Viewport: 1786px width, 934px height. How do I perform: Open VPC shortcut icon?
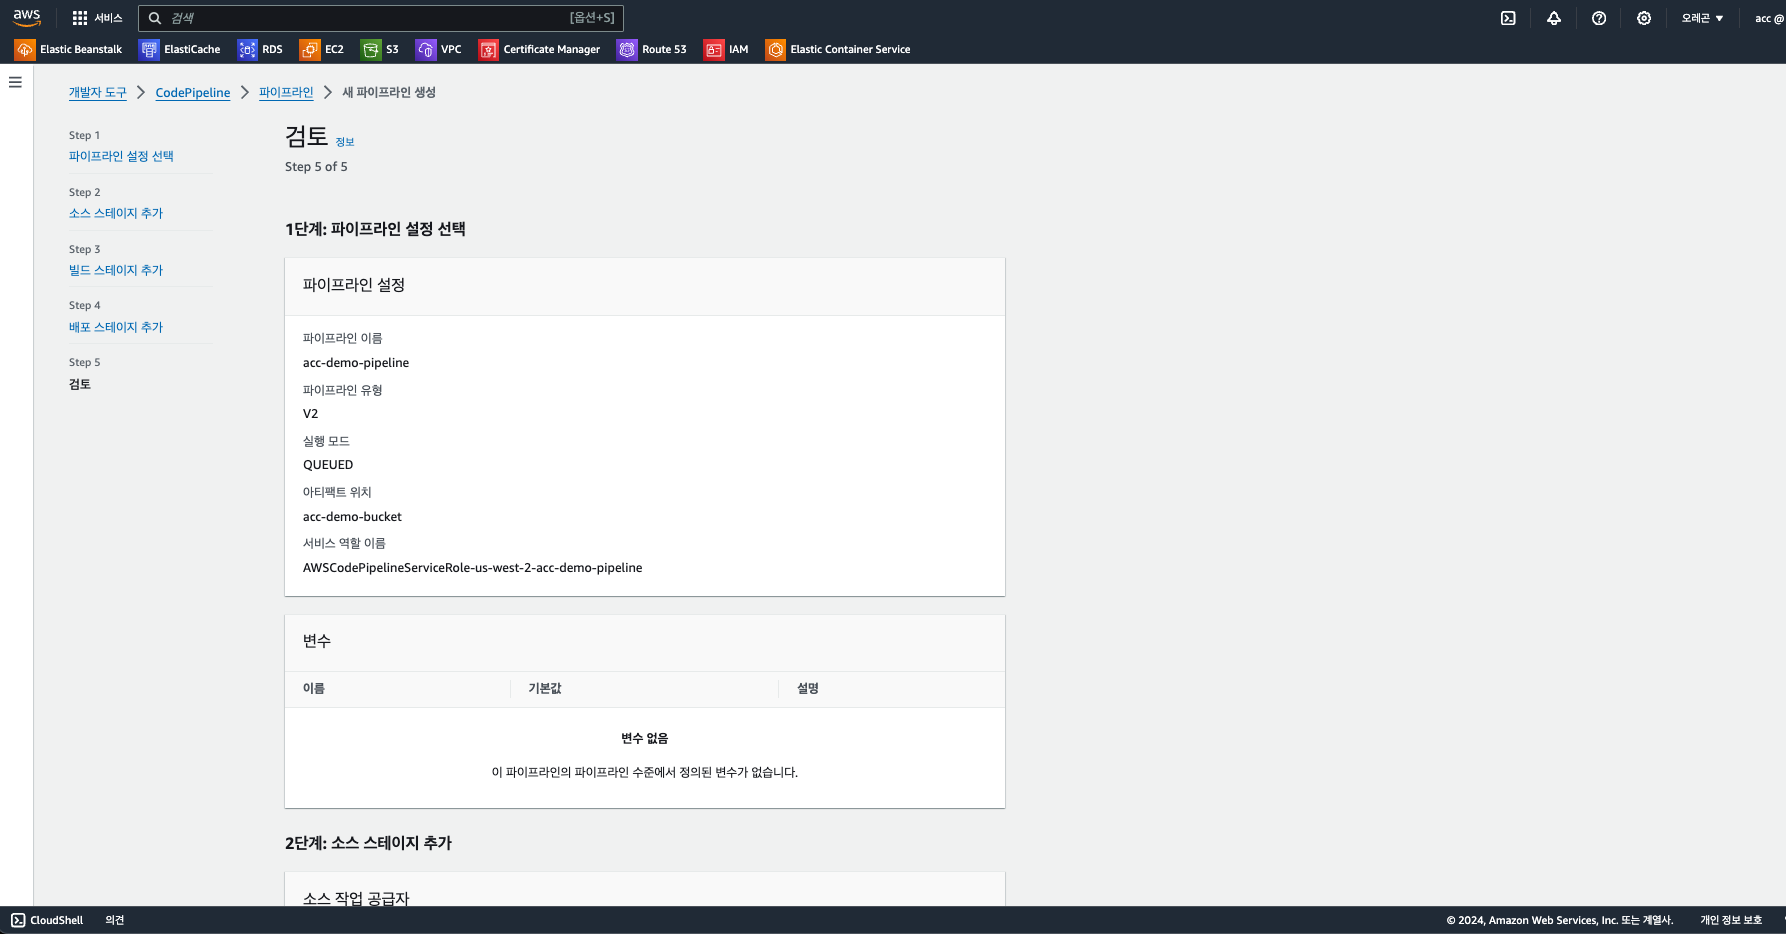[426, 49]
